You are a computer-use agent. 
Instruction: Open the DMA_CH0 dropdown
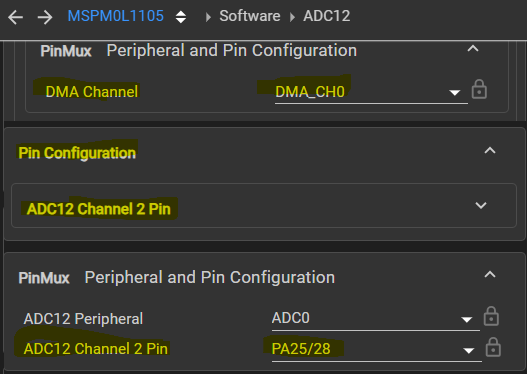point(371,92)
